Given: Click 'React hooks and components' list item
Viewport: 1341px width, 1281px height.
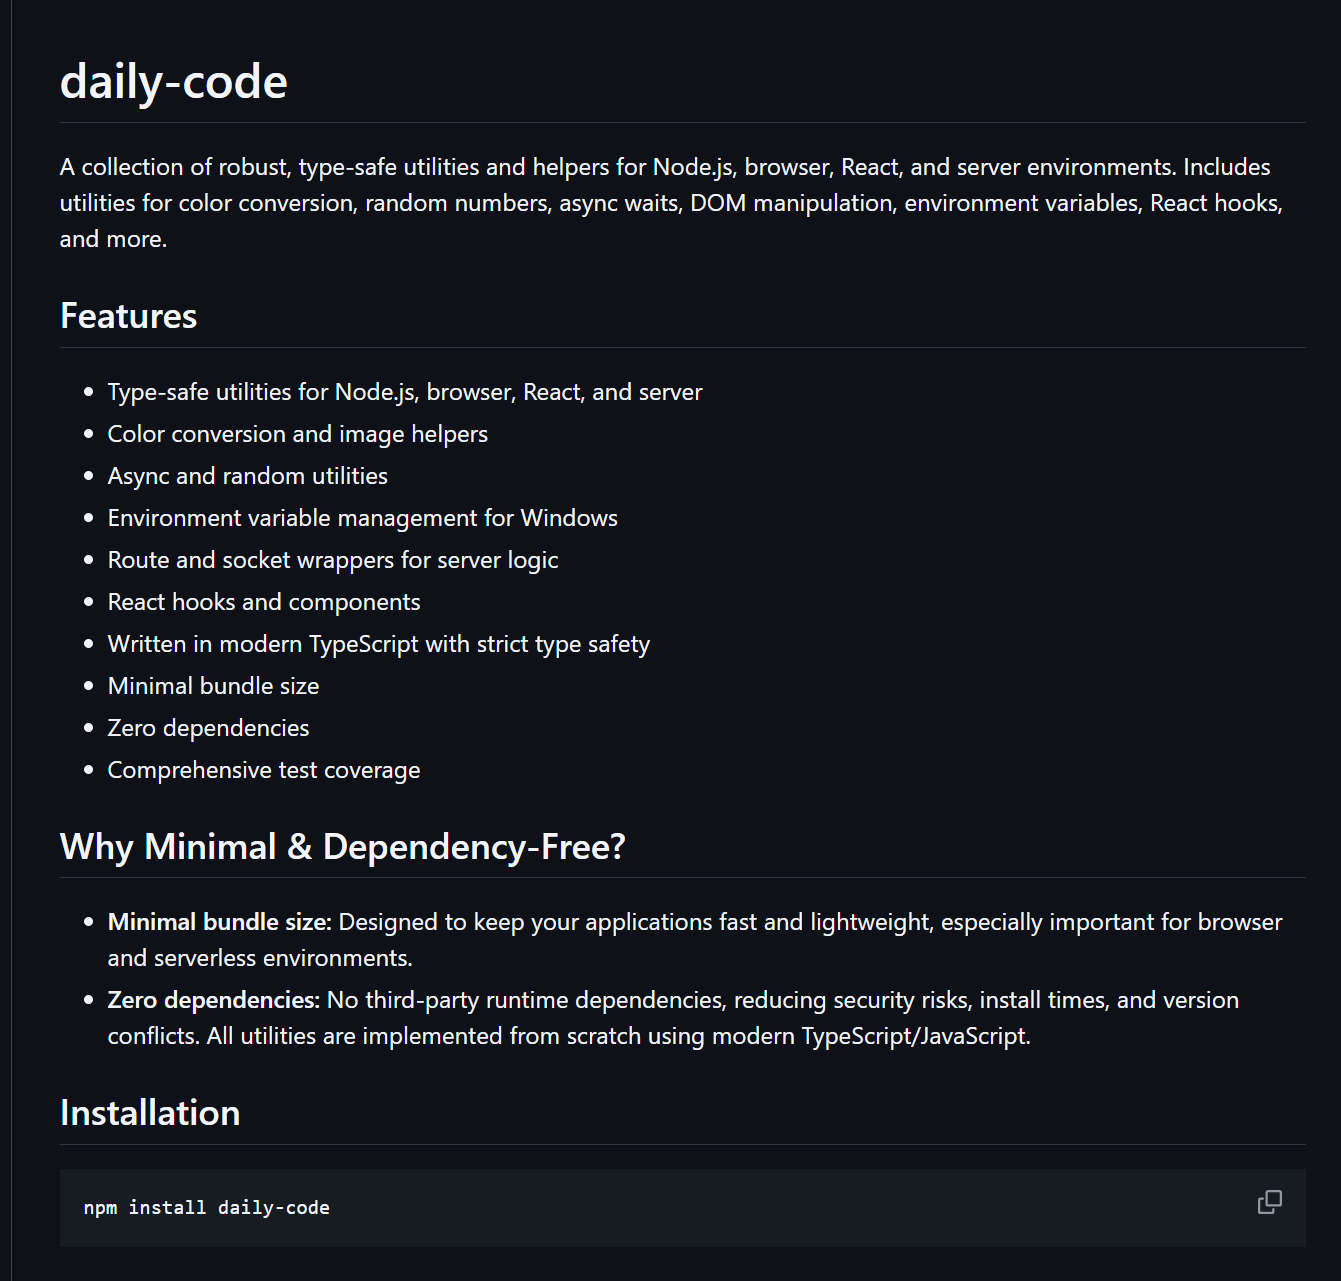Looking at the screenshot, I should (264, 602).
